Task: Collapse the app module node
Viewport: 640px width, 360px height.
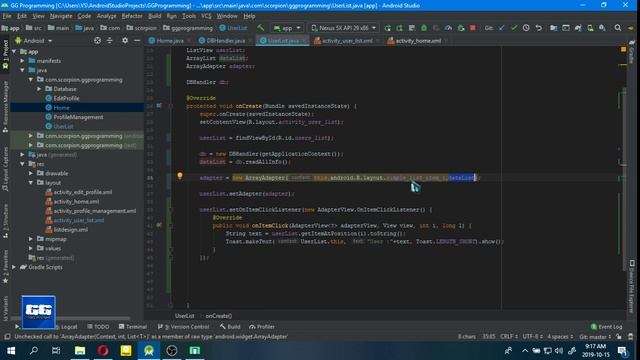Action: coord(14,51)
